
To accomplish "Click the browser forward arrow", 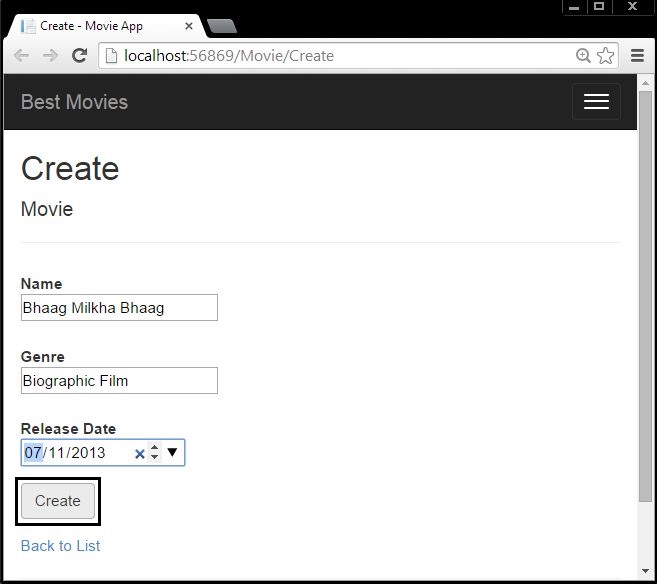I will 50,55.
